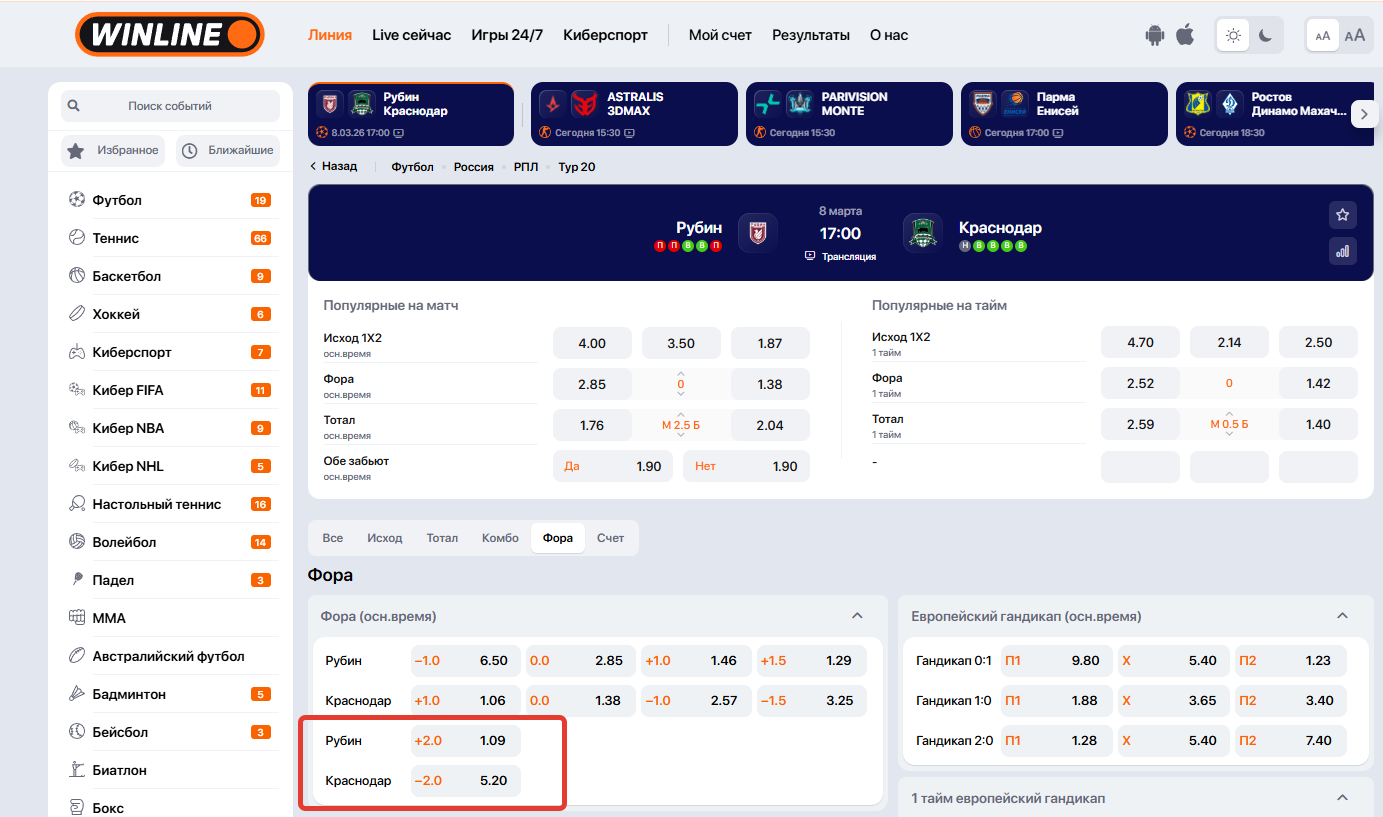Switch to the Тотал market tab
This screenshot has height=817, width=1383.
(x=441, y=538)
